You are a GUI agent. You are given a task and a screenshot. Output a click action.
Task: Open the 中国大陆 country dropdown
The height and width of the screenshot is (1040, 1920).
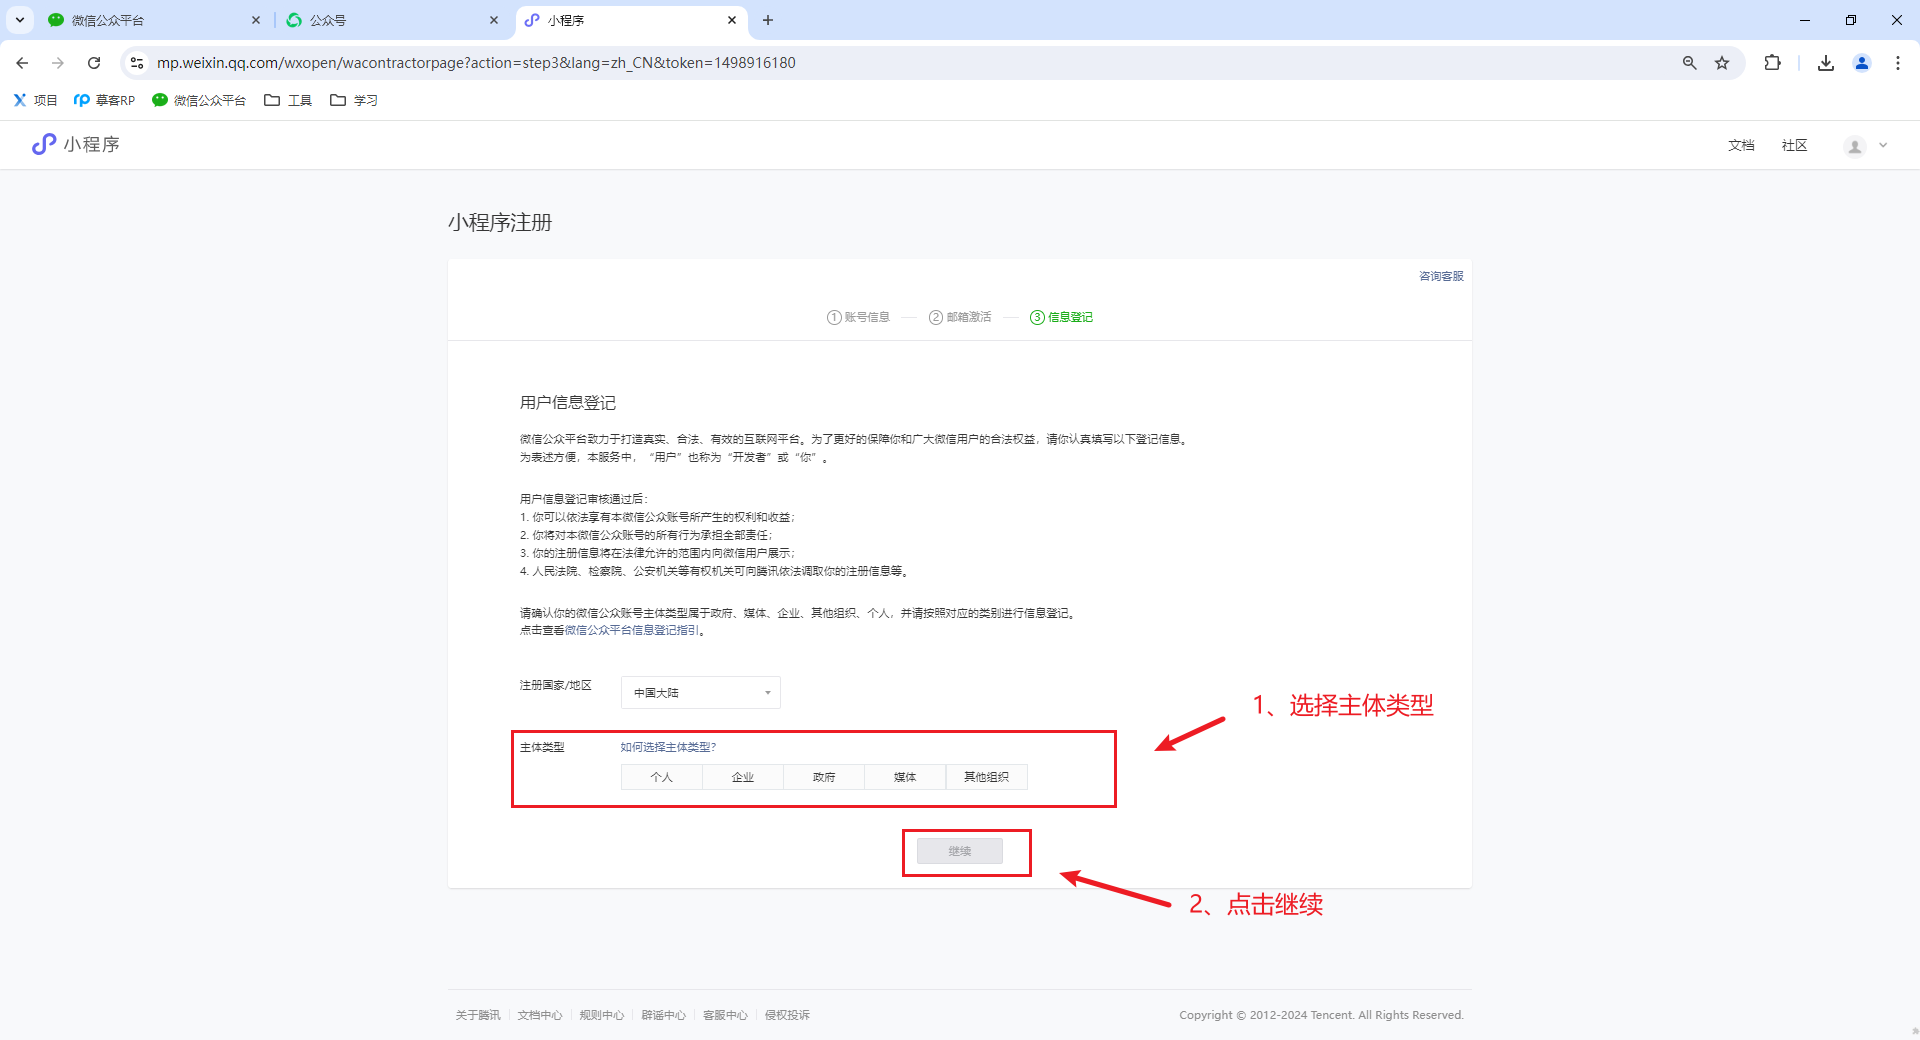pos(700,693)
